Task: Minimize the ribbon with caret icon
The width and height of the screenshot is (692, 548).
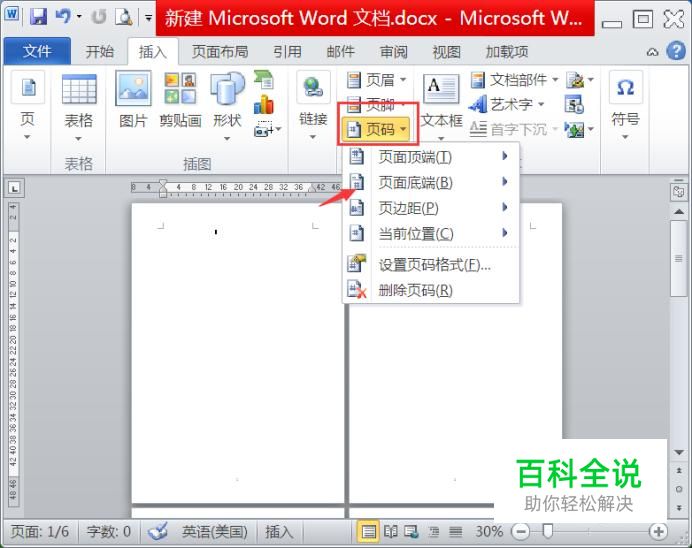Action: (x=652, y=52)
